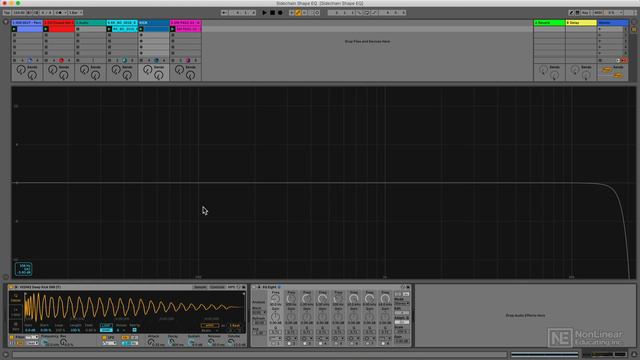
Task: Click the Decay envelope knob
Action: pos(171,342)
